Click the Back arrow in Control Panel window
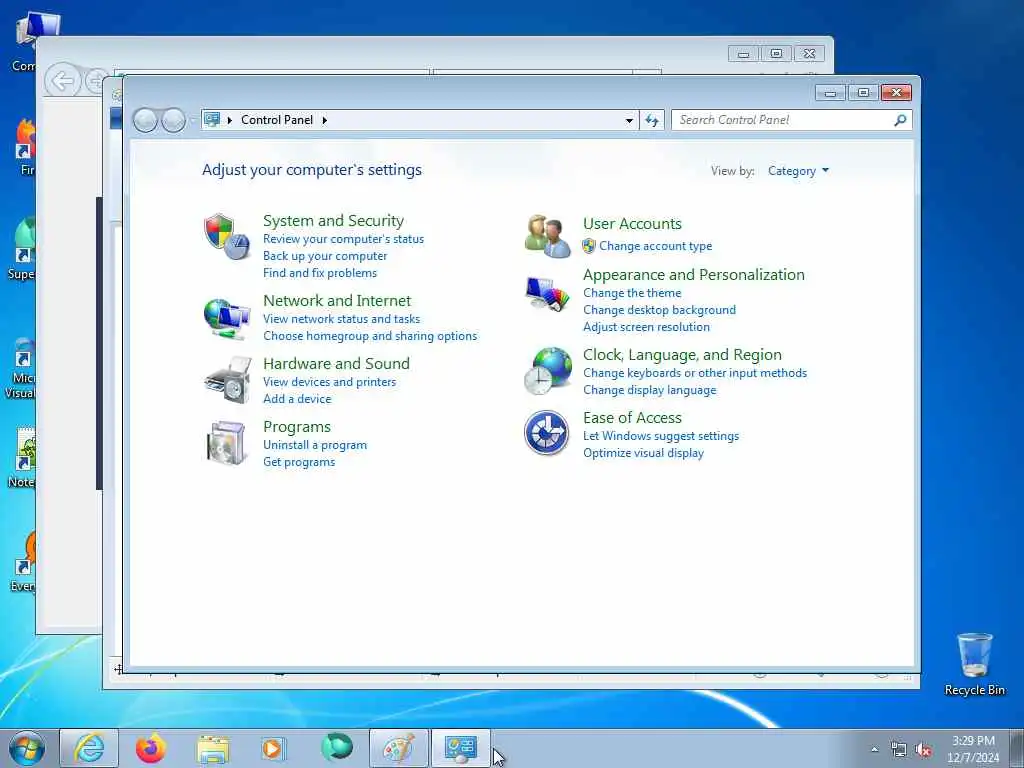 tap(145, 120)
